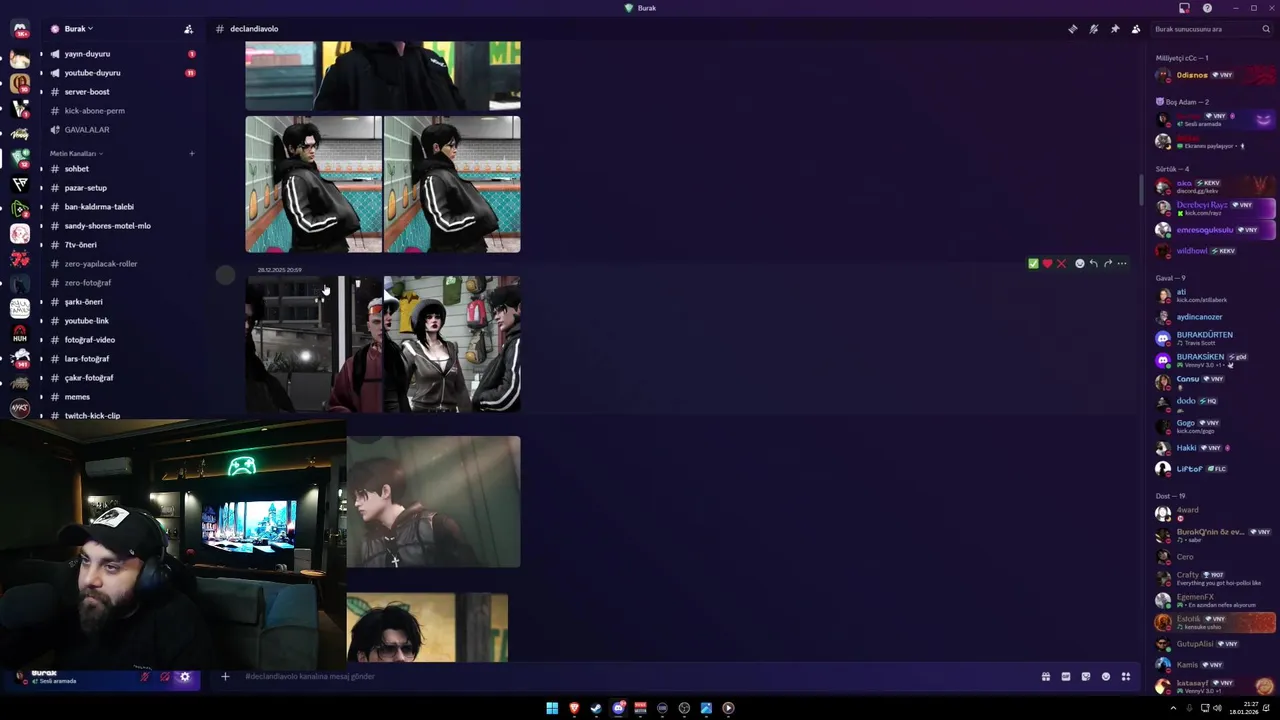Expand the arrow beside yayın-duyuru
The height and width of the screenshot is (720, 1280).
point(41,54)
